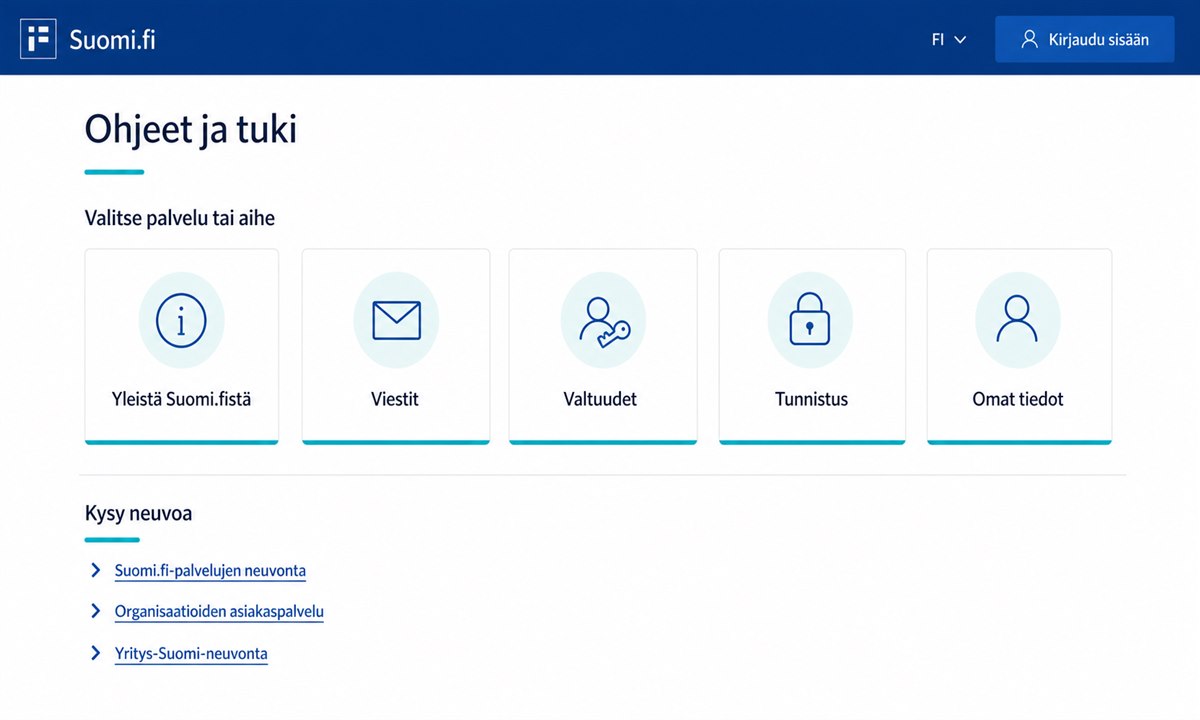Image resolution: width=1200 pixels, height=720 pixels.
Task: Open the Organisaatioiden asiakaspalvelu link
Action: [219, 612]
